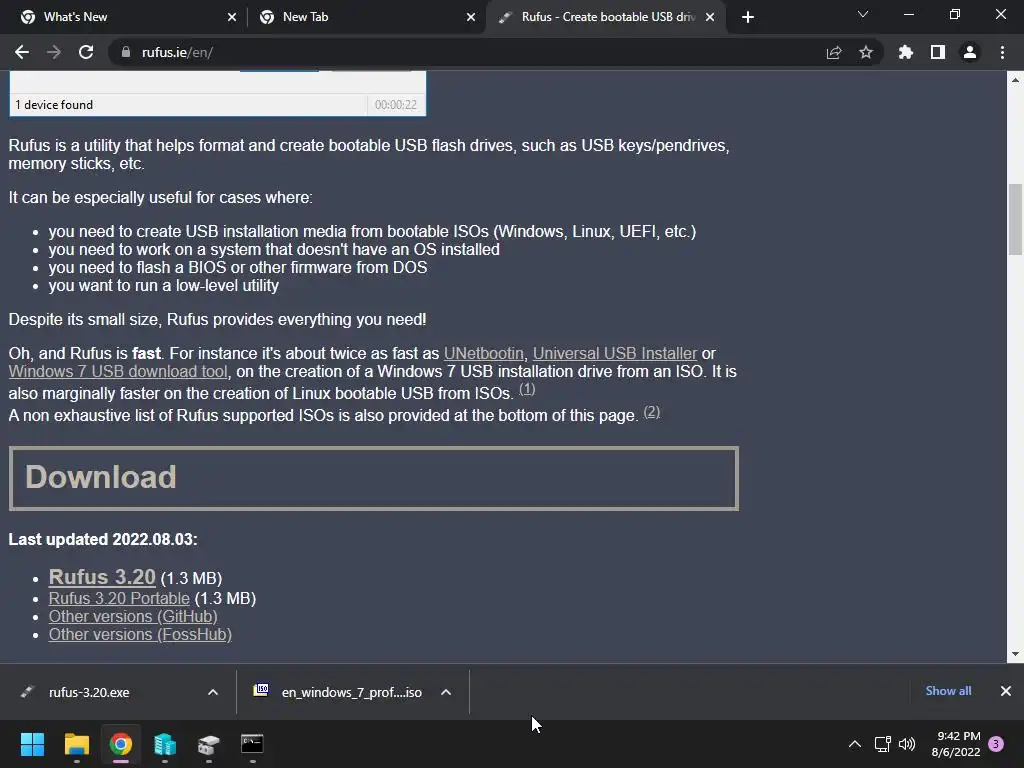Viewport: 1024px width, 768px height.
Task: Click the Chrome taskbar icon
Action: click(121, 744)
